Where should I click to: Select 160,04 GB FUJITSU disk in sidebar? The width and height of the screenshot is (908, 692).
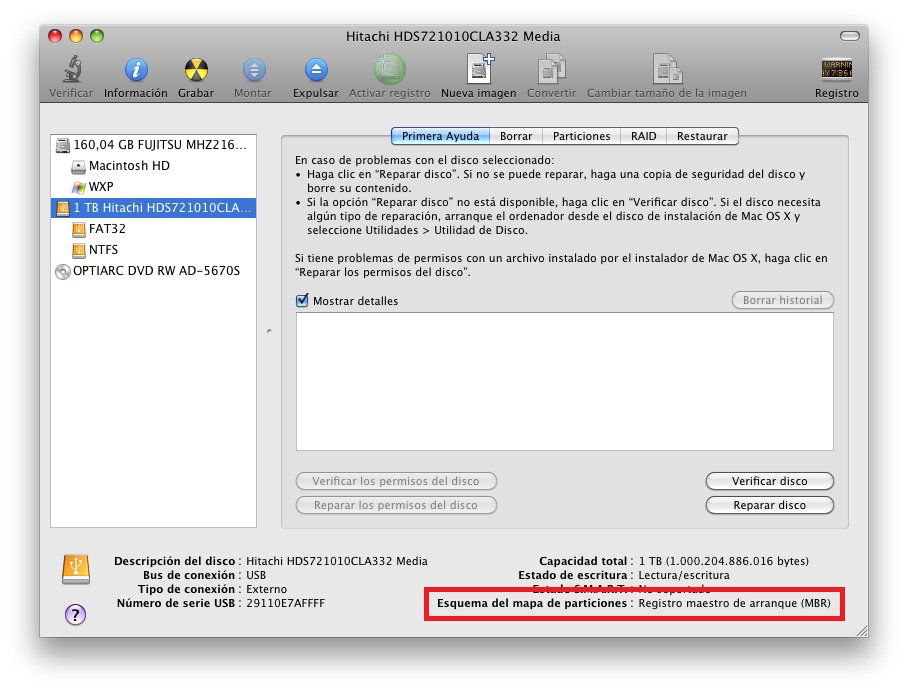153,145
